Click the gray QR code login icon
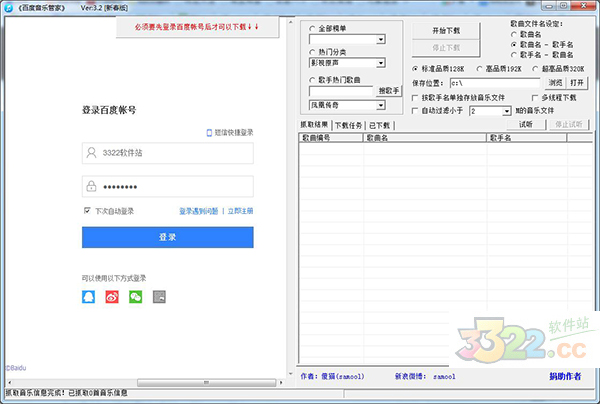Screen dimensions: 600x404 (x=159, y=296)
